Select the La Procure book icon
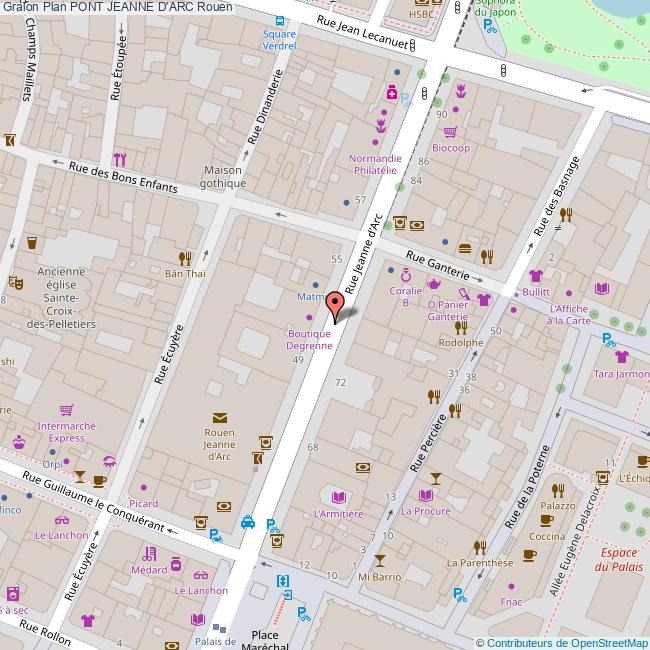The image size is (650, 650). click(427, 494)
